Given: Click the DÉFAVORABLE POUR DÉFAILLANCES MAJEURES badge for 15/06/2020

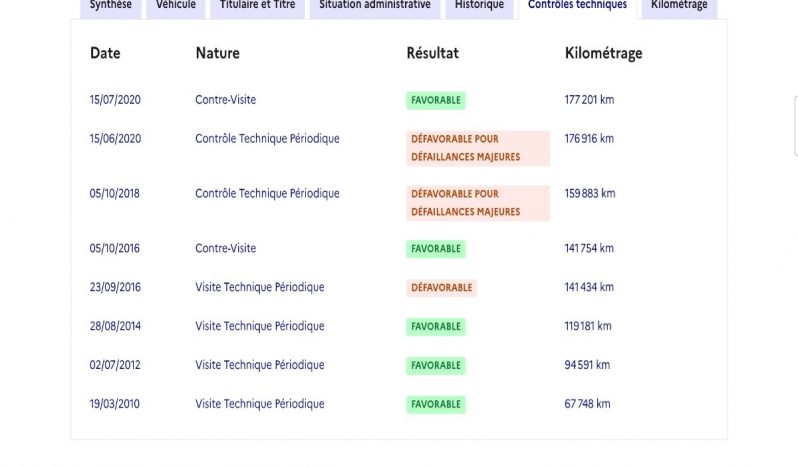Looking at the screenshot, I should click(x=478, y=148).
